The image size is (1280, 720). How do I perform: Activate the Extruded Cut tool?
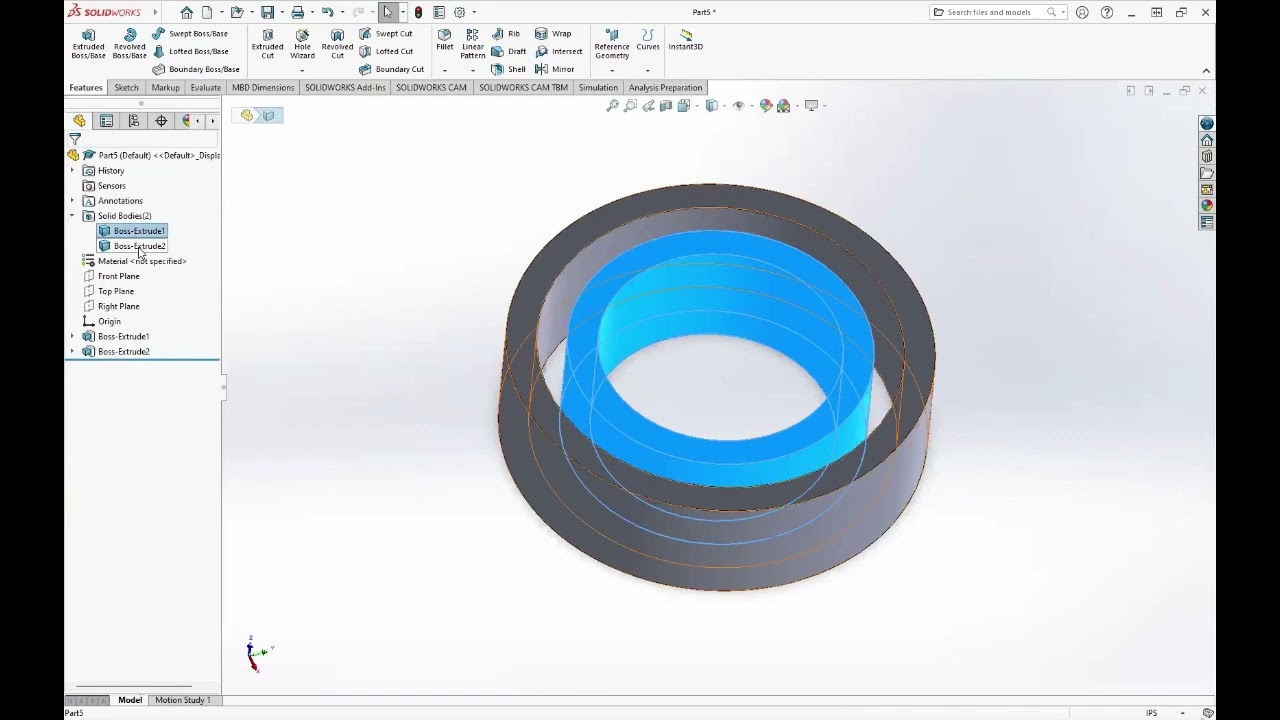[267, 43]
